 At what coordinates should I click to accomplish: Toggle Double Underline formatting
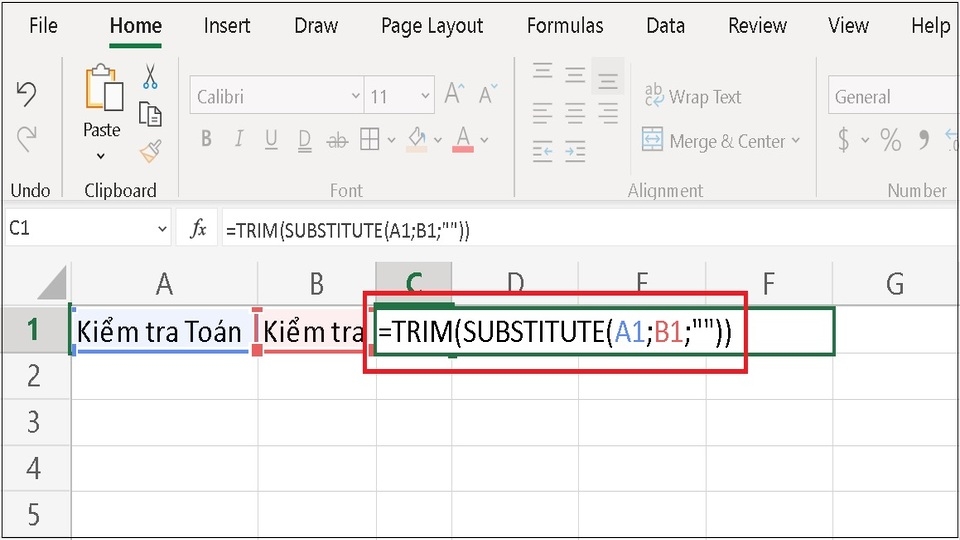coord(304,141)
